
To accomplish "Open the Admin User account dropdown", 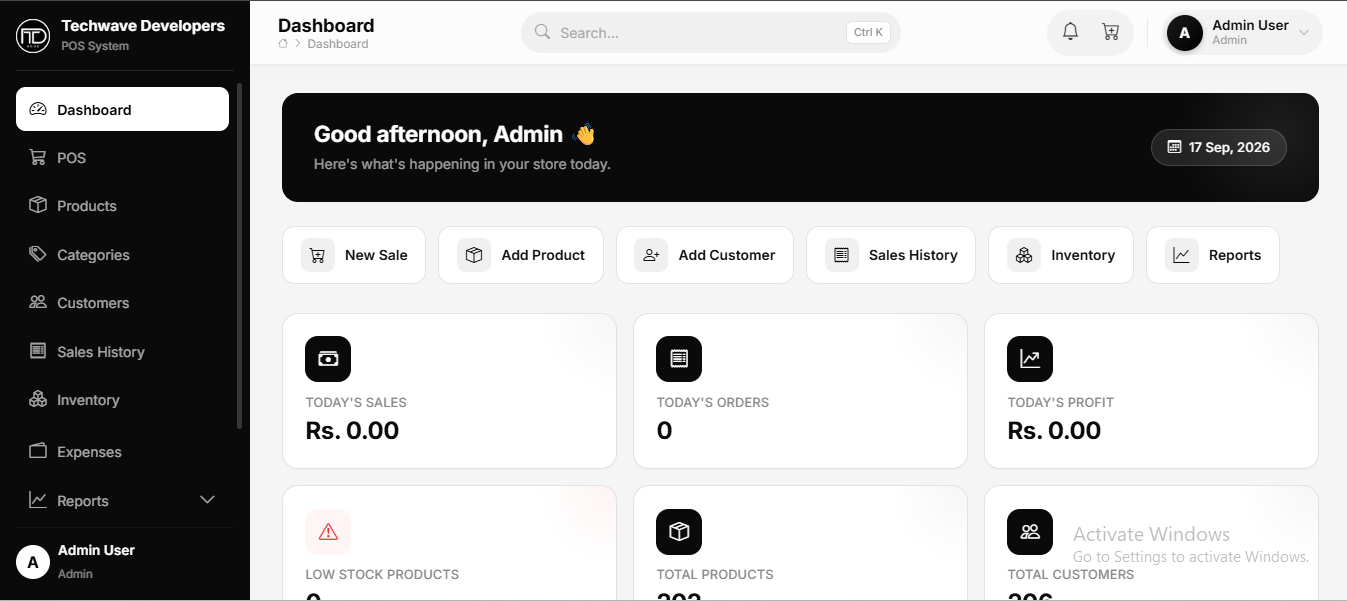I will pyautogui.click(x=1244, y=33).
